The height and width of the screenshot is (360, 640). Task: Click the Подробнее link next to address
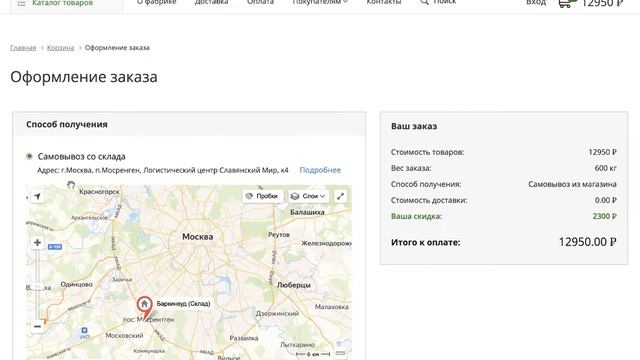click(x=320, y=170)
